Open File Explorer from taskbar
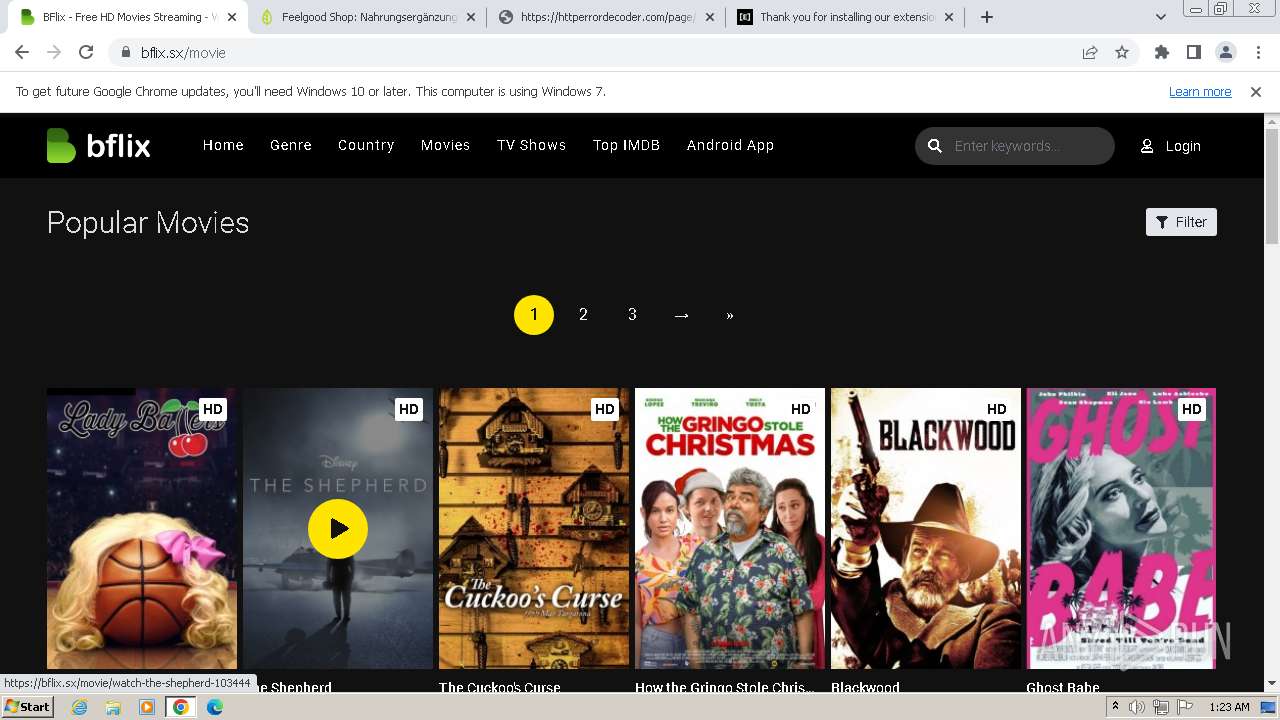This screenshot has height=720, width=1280. [x=113, y=707]
